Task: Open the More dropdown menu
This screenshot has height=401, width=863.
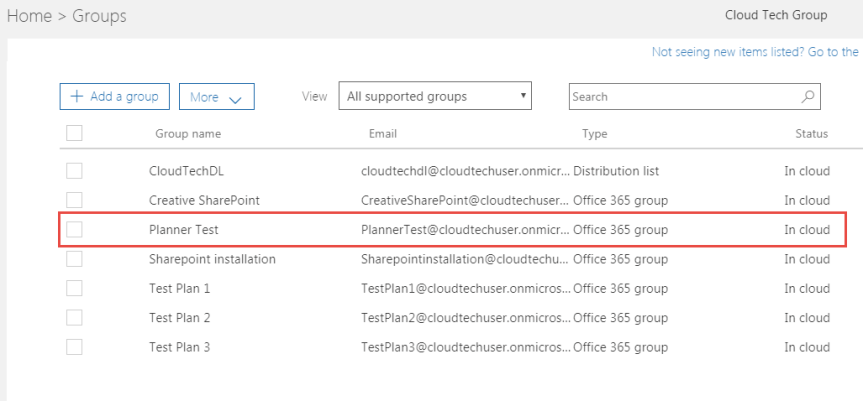Action: pos(216,97)
